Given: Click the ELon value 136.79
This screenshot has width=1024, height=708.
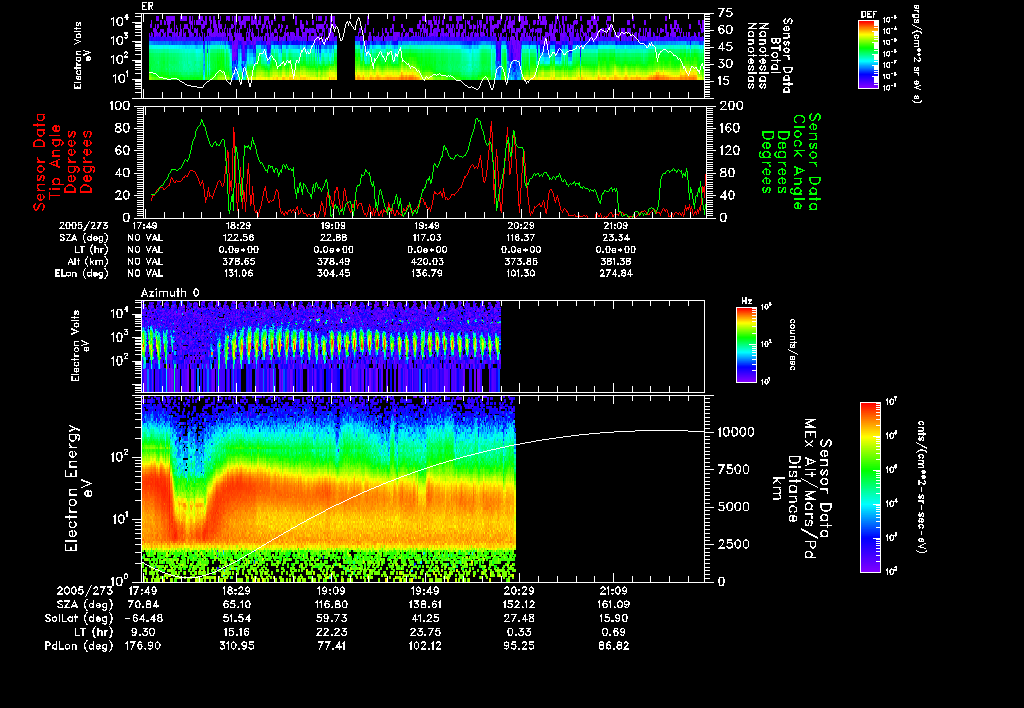Looking at the screenshot, I should click(x=426, y=273).
